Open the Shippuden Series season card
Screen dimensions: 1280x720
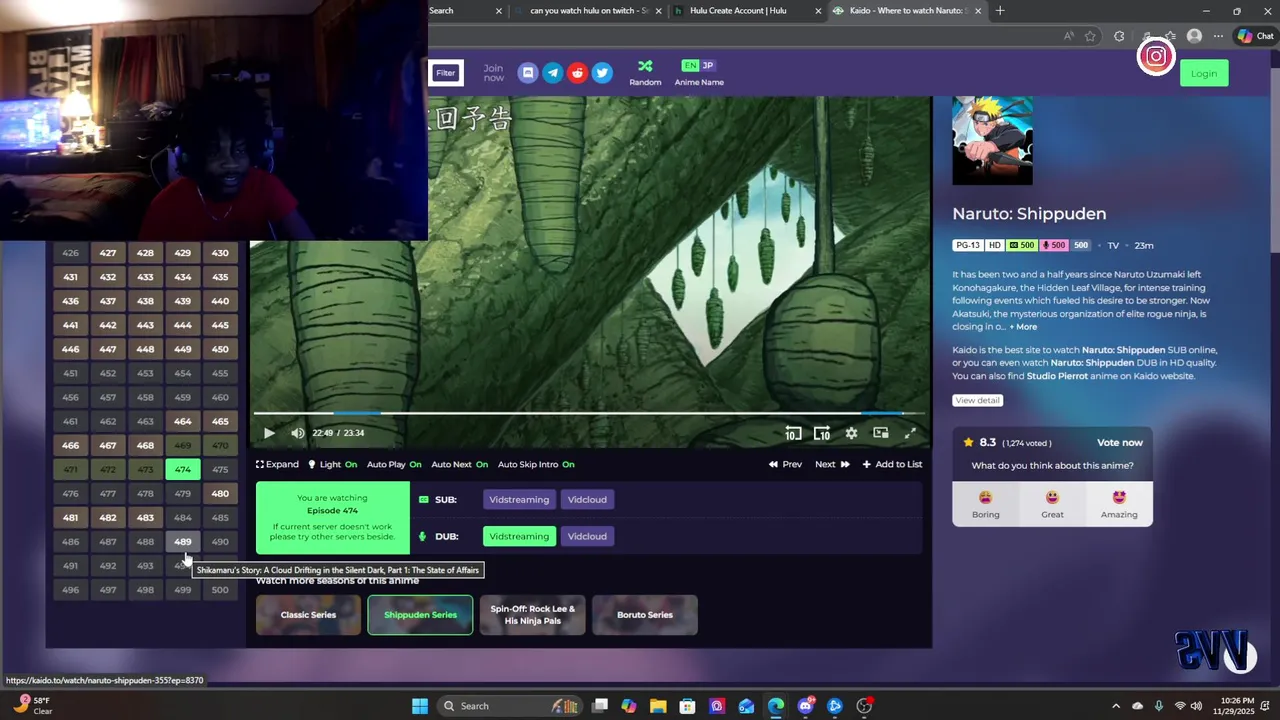[x=420, y=615]
